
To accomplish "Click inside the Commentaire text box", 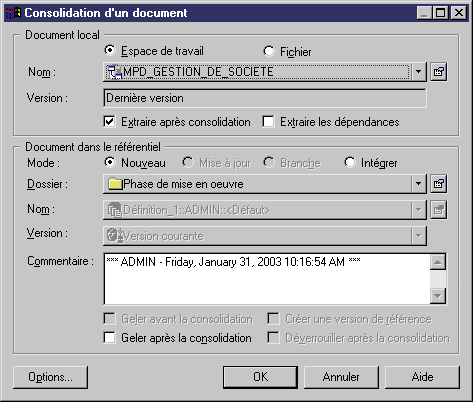I will point(267,279).
